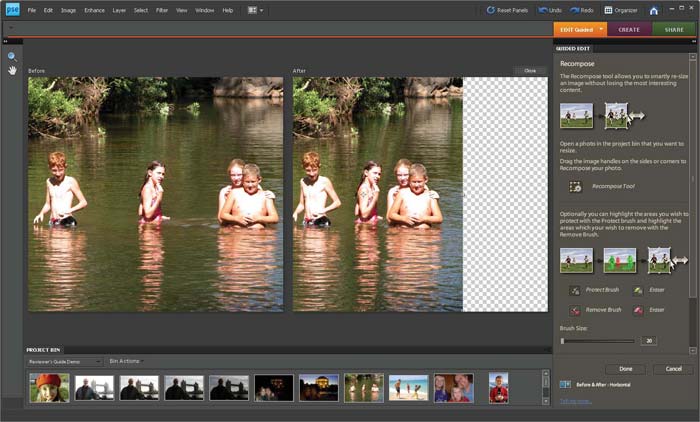This screenshot has width=700, height=422.
Task: Select the family selfie thumbnail
Action: click(x=454, y=388)
